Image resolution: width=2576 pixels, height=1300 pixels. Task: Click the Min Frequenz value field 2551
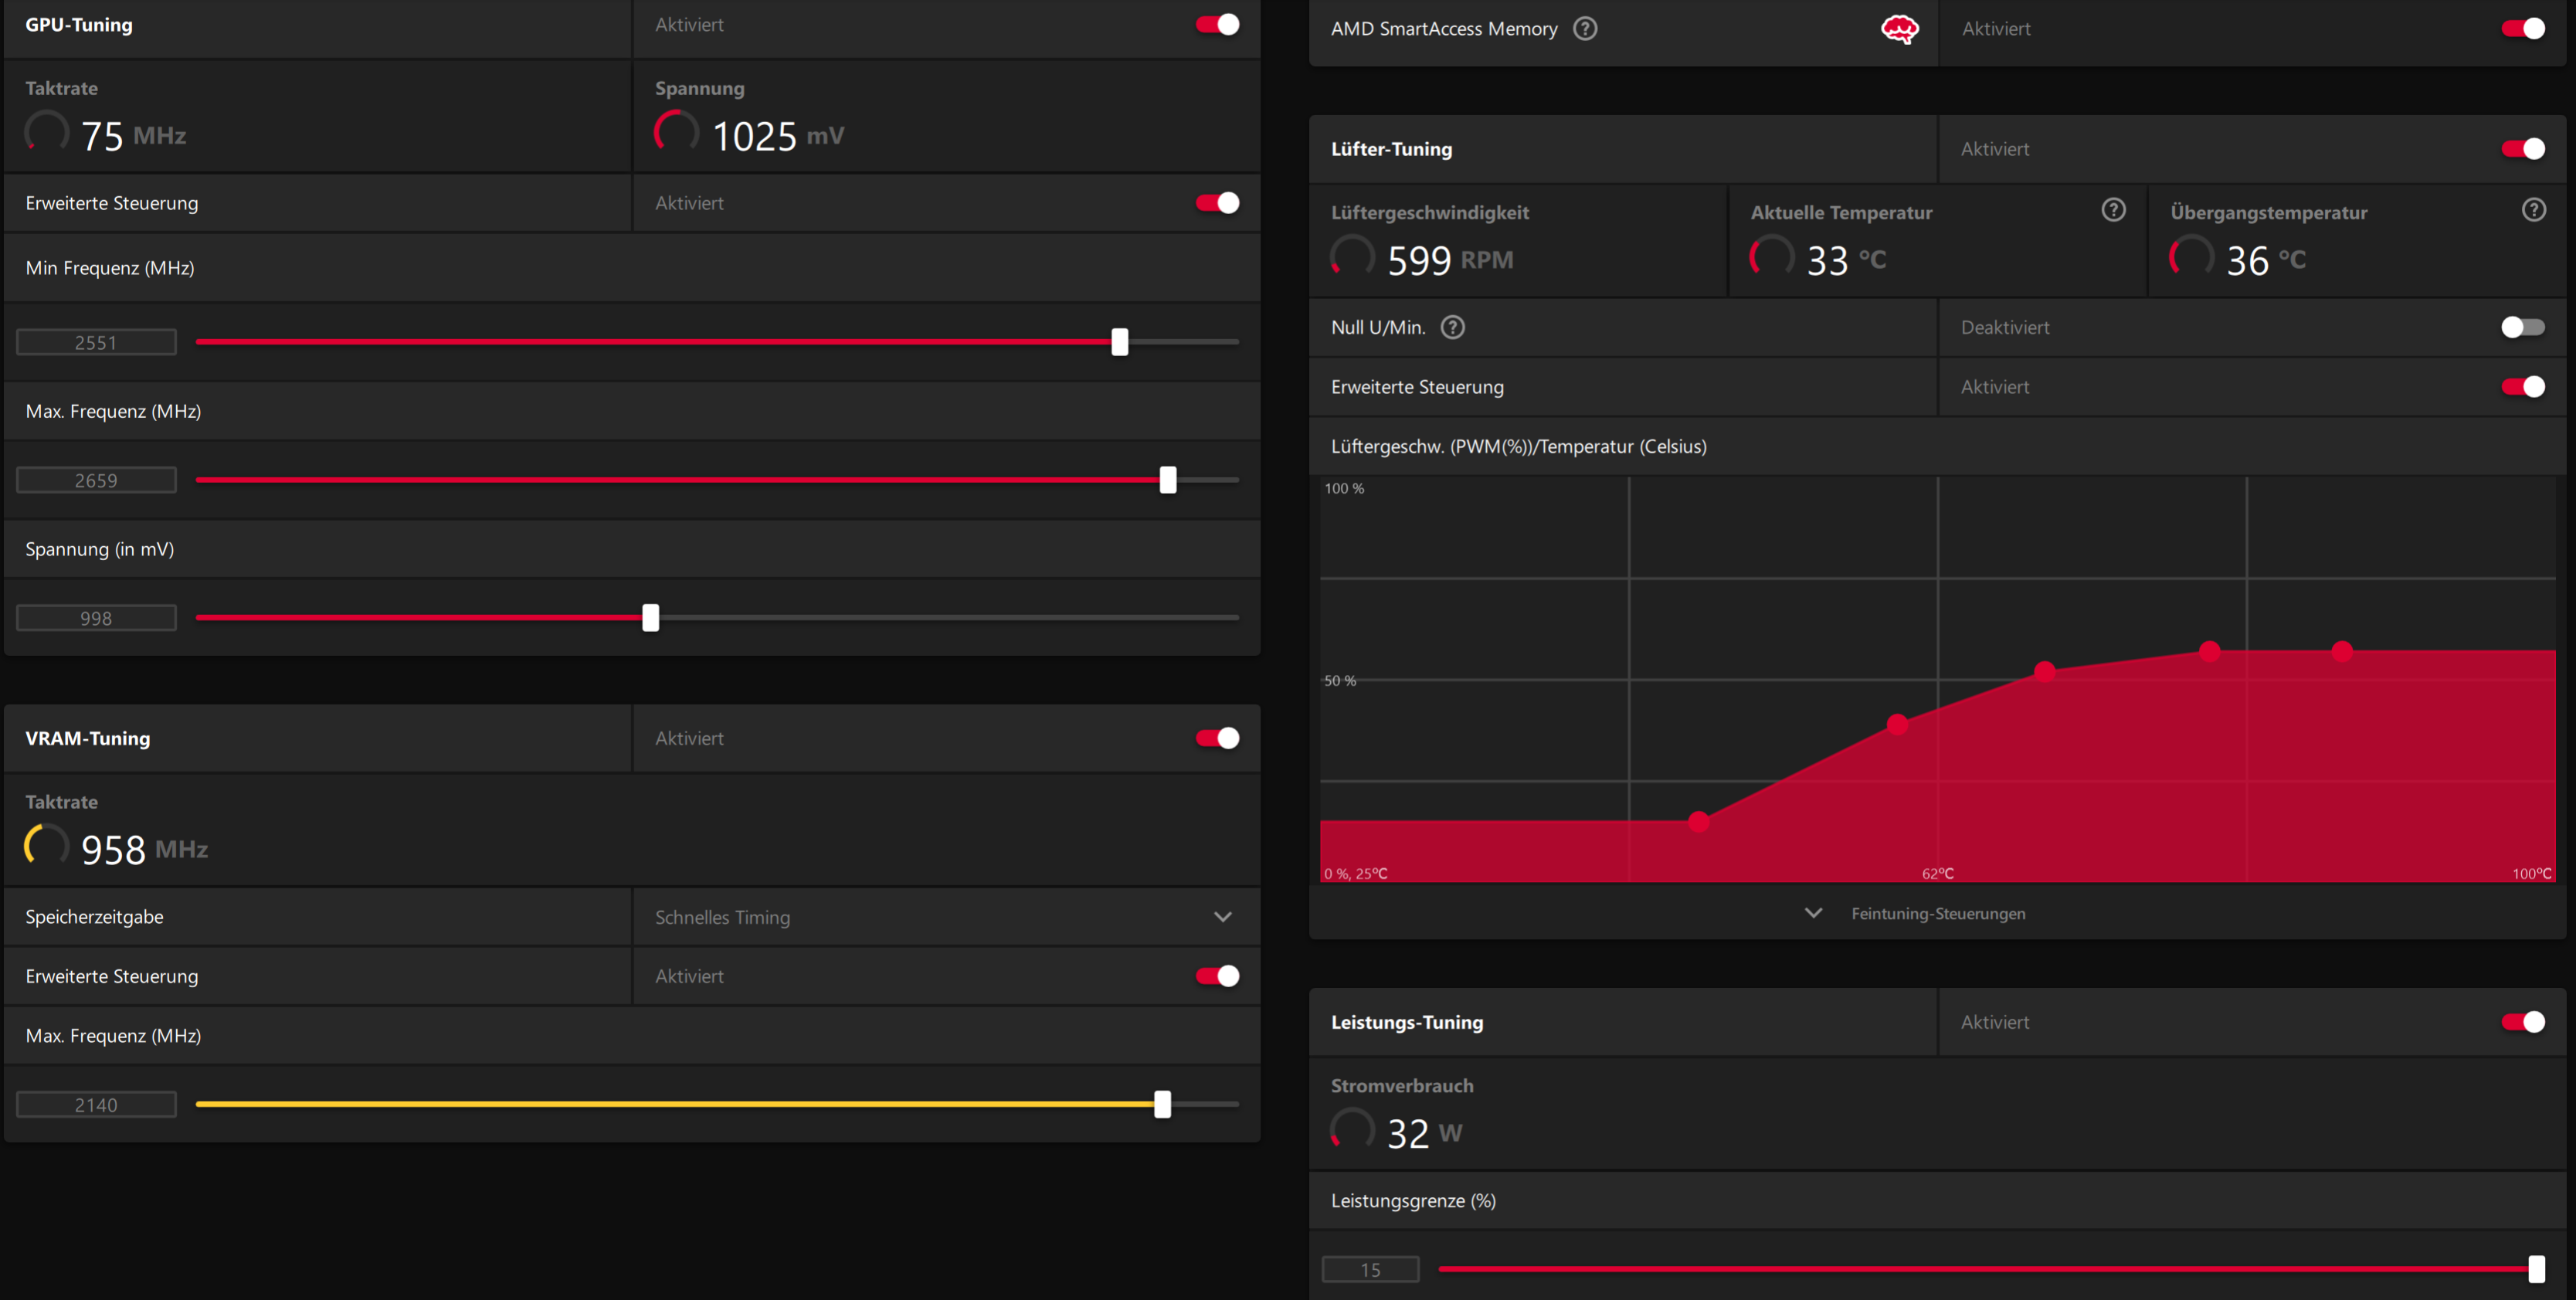(96, 343)
